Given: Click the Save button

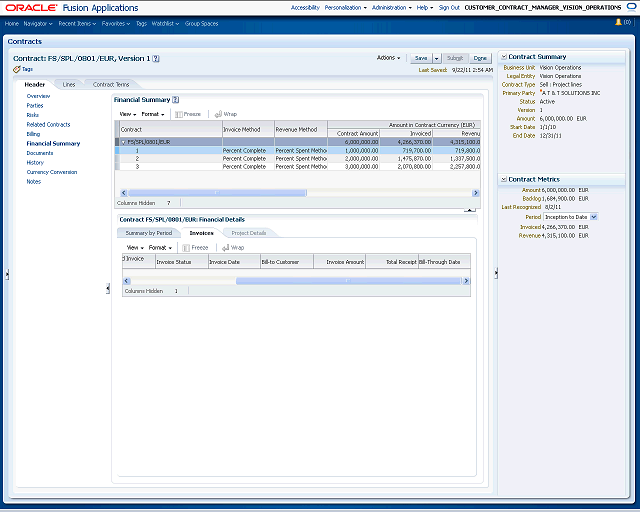Looking at the screenshot, I should coord(421,59).
